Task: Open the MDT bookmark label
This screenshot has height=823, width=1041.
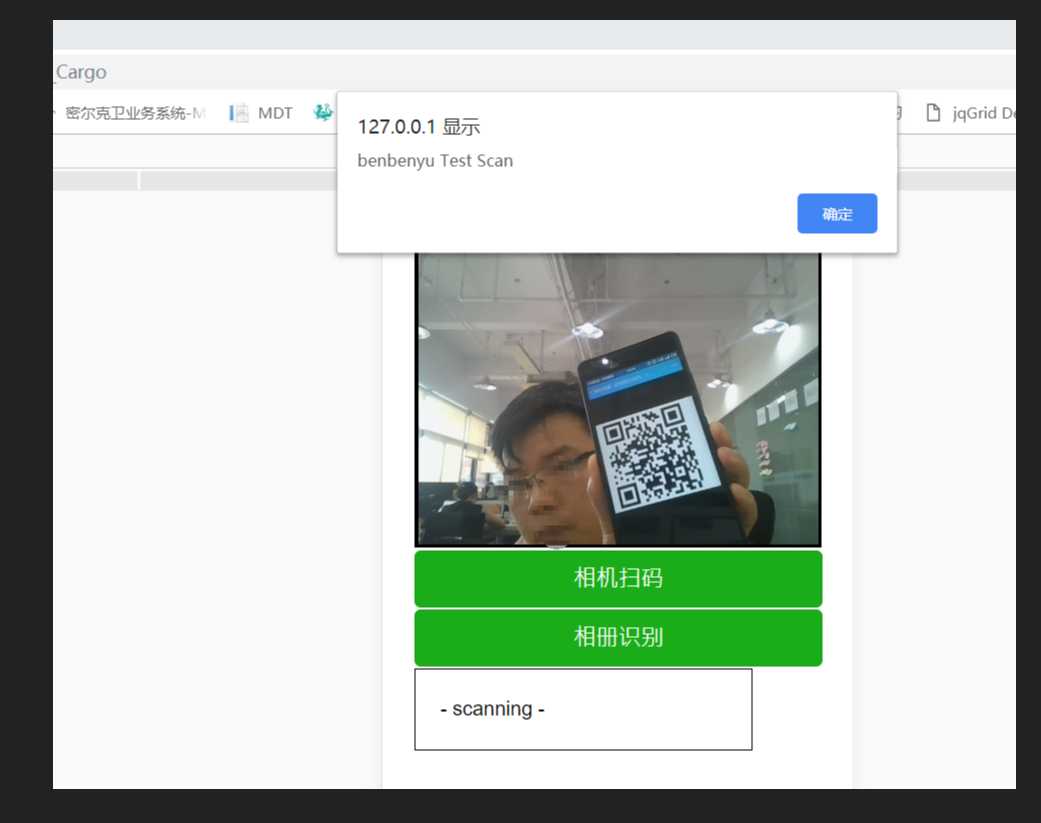Action: [275, 113]
